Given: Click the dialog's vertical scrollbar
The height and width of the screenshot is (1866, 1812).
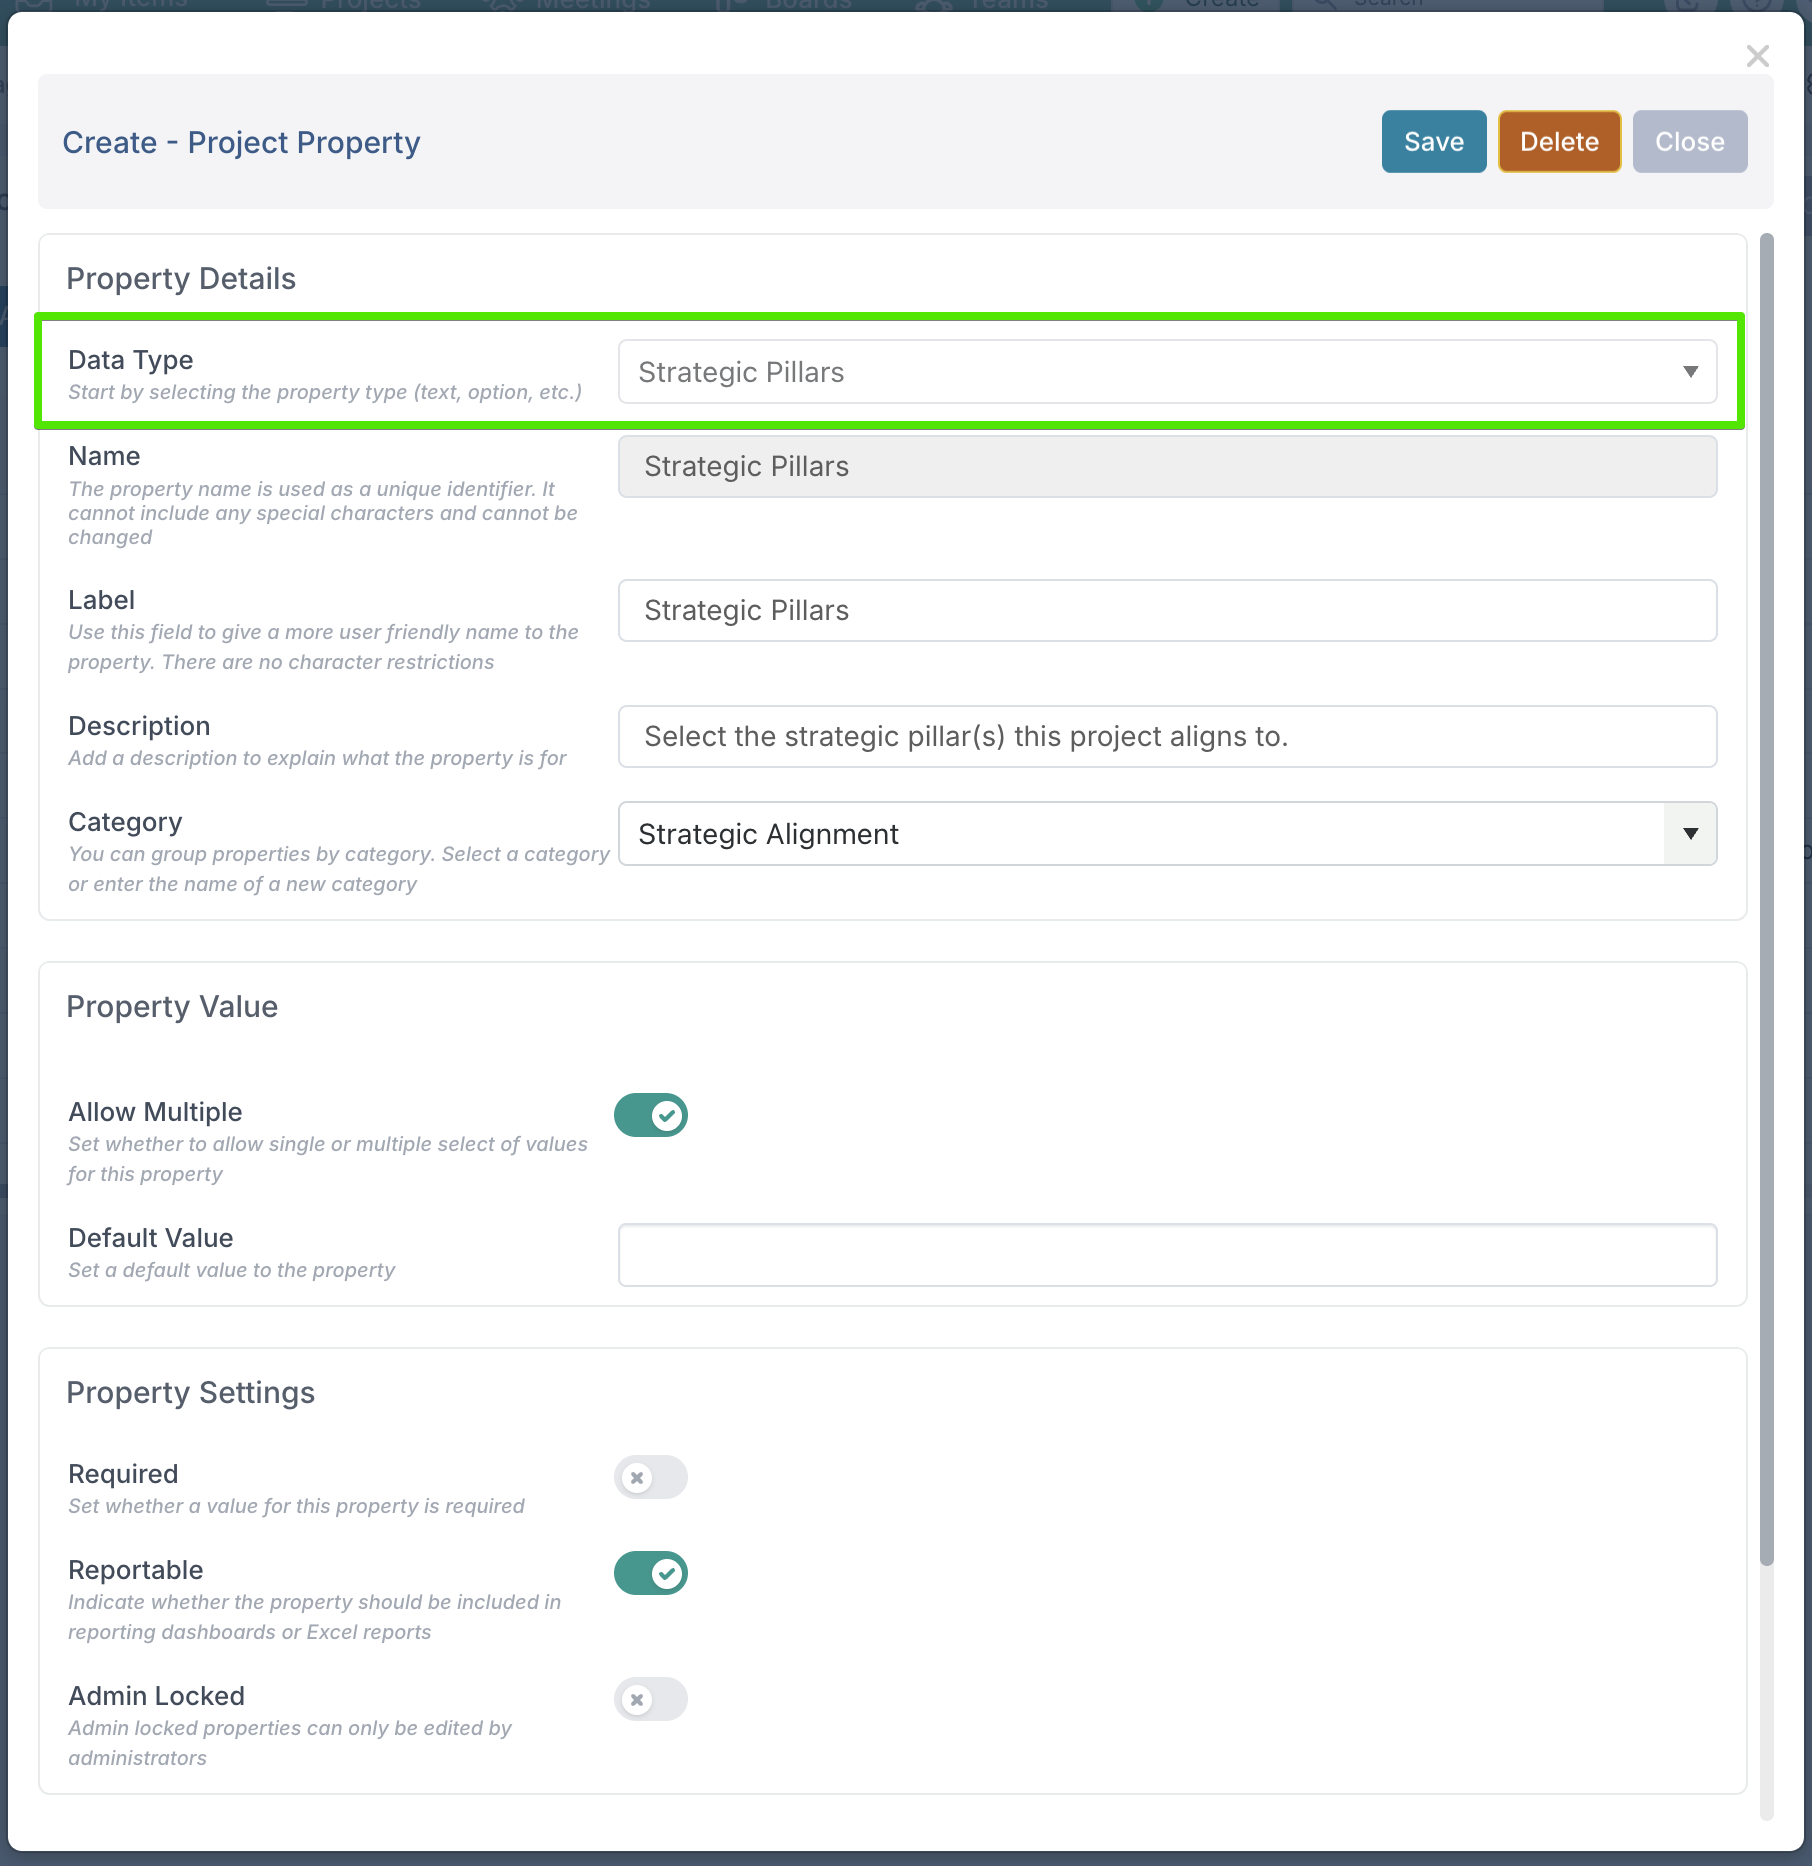Looking at the screenshot, I should pos(1766,900).
